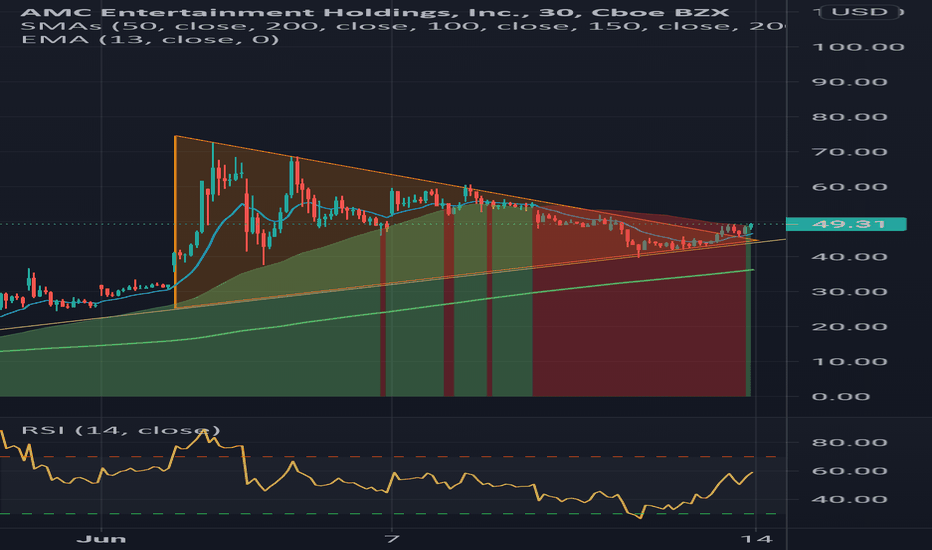This screenshot has width=932, height=550.
Task: Click the 14 date label on time axis
Action: click(x=757, y=539)
